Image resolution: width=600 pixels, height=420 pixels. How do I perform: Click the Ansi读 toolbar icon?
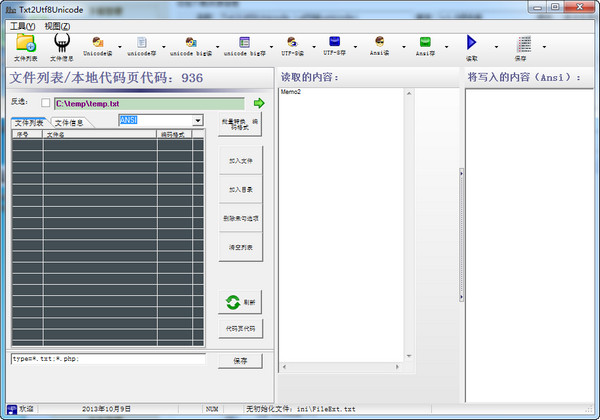[x=380, y=43]
